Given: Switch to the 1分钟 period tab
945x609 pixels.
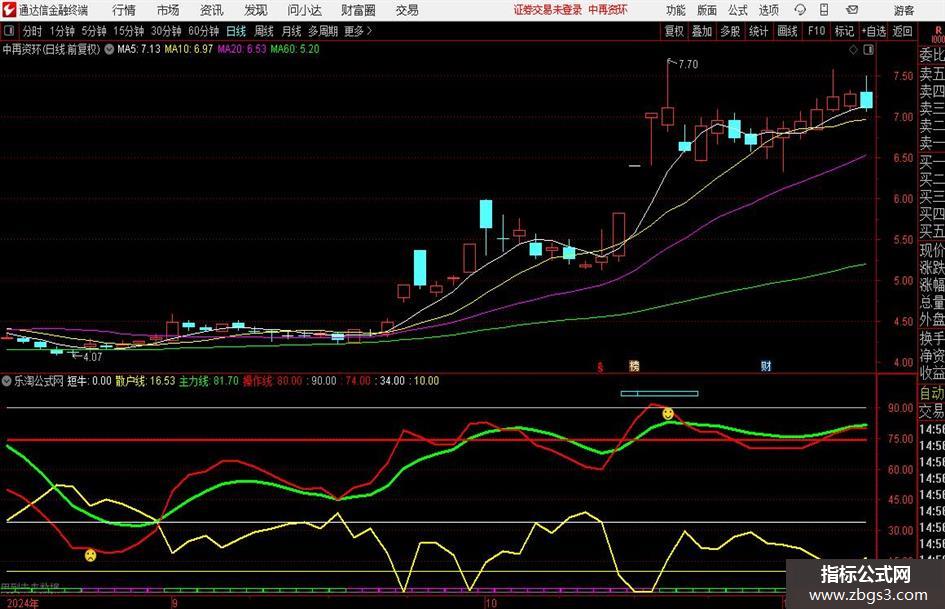Looking at the screenshot, I should click(x=62, y=31).
